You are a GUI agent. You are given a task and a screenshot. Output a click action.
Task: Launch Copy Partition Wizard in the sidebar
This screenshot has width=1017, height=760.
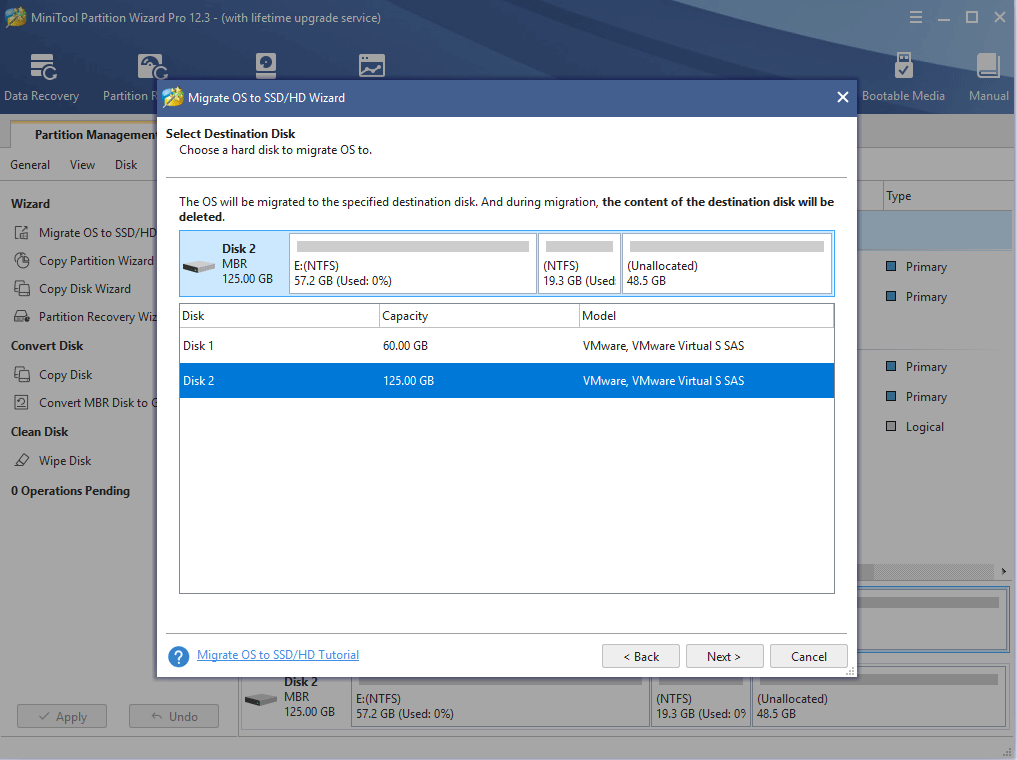[x=84, y=261]
